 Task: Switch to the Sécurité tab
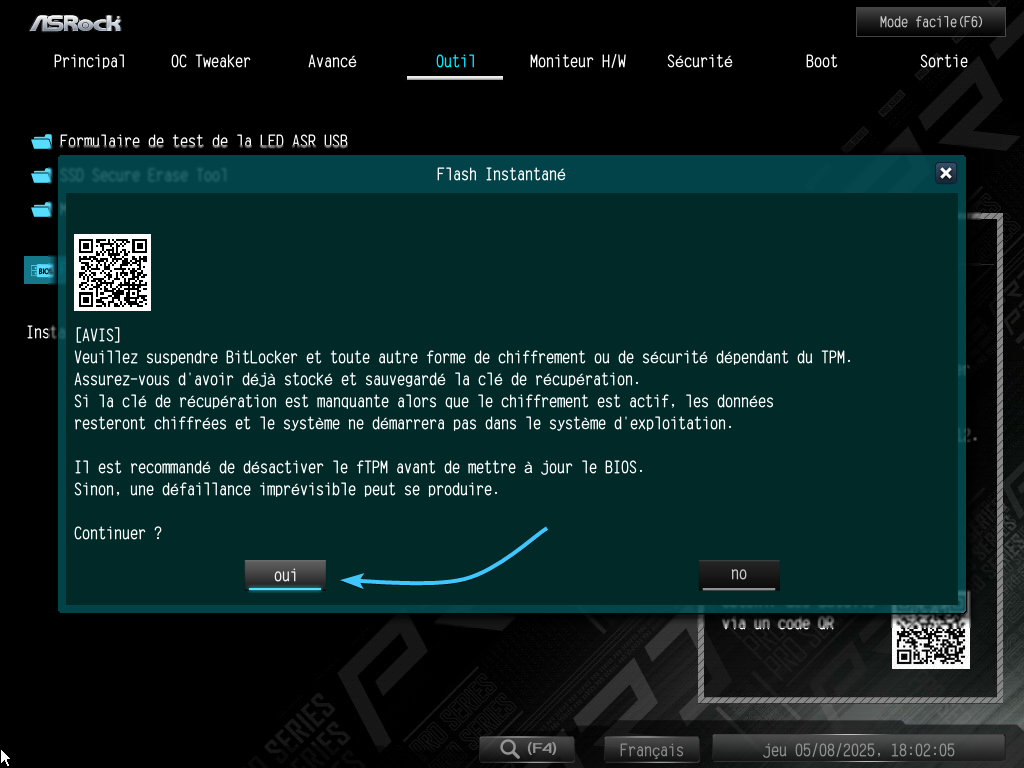tap(699, 61)
